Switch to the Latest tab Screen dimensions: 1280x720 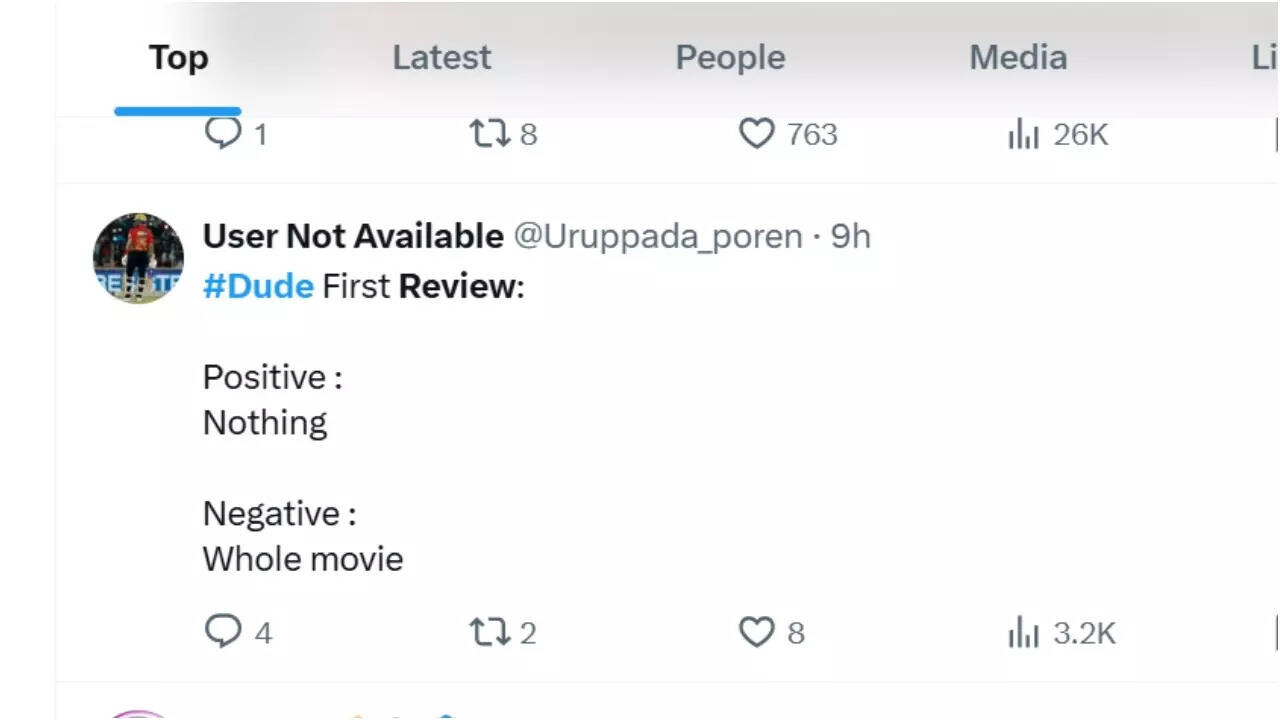click(x=441, y=58)
